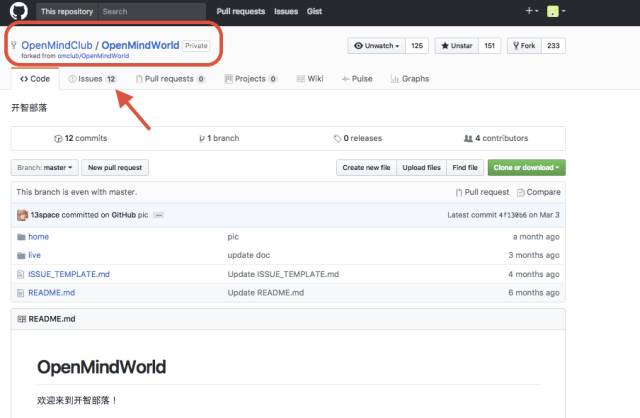Click the README.md file icon in the list
The height and width of the screenshot is (418, 640).
20,293
